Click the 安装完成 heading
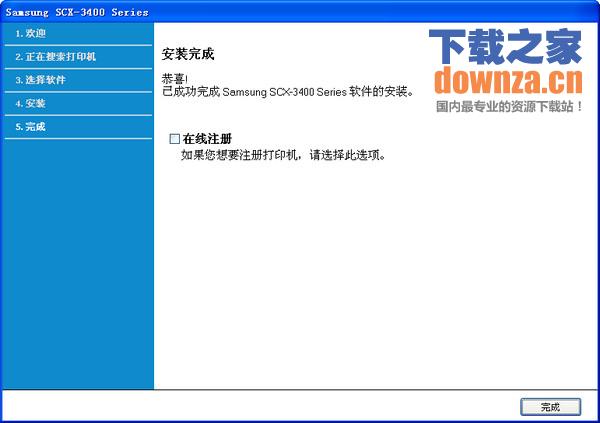This screenshot has width=600, height=423. [188, 54]
